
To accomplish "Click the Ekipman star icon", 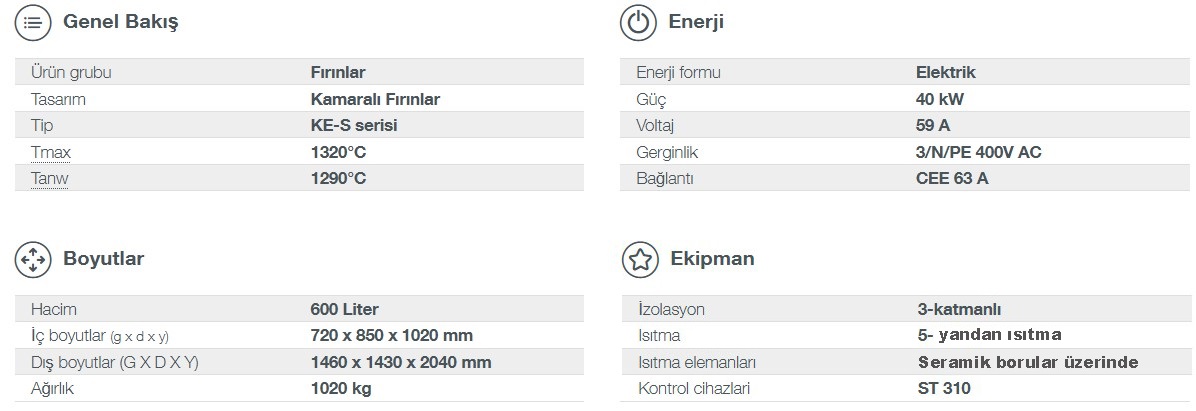I will [x=640, y=259].
